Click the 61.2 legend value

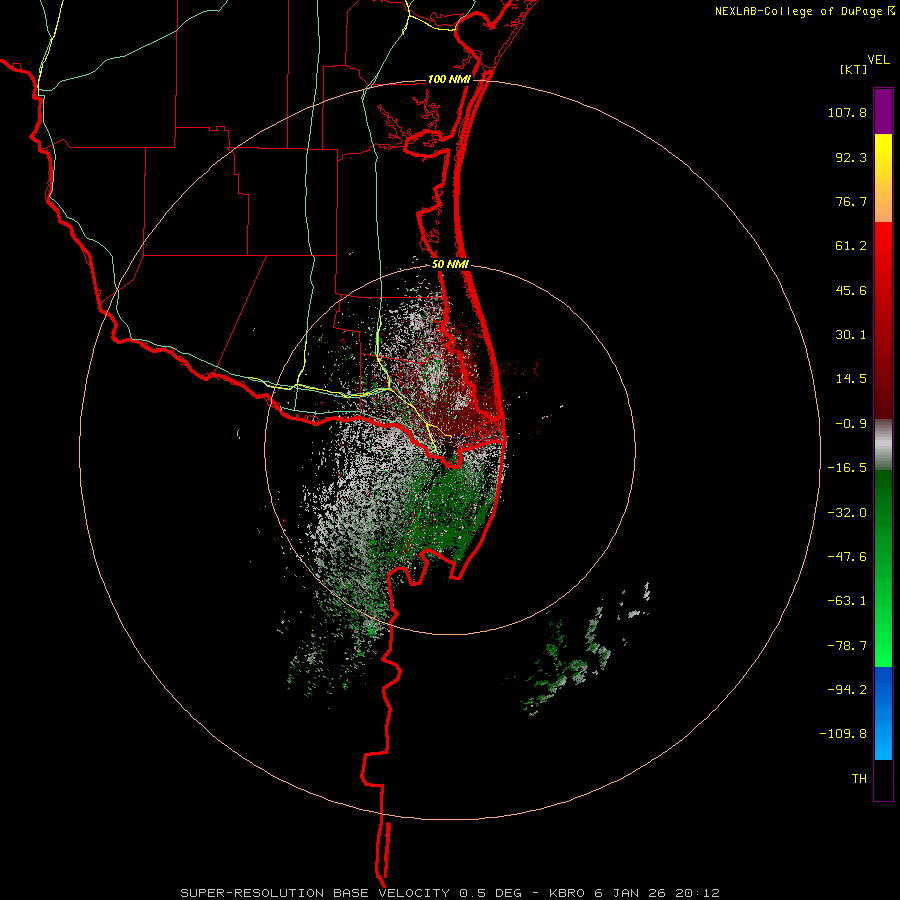tap(851, 246)
